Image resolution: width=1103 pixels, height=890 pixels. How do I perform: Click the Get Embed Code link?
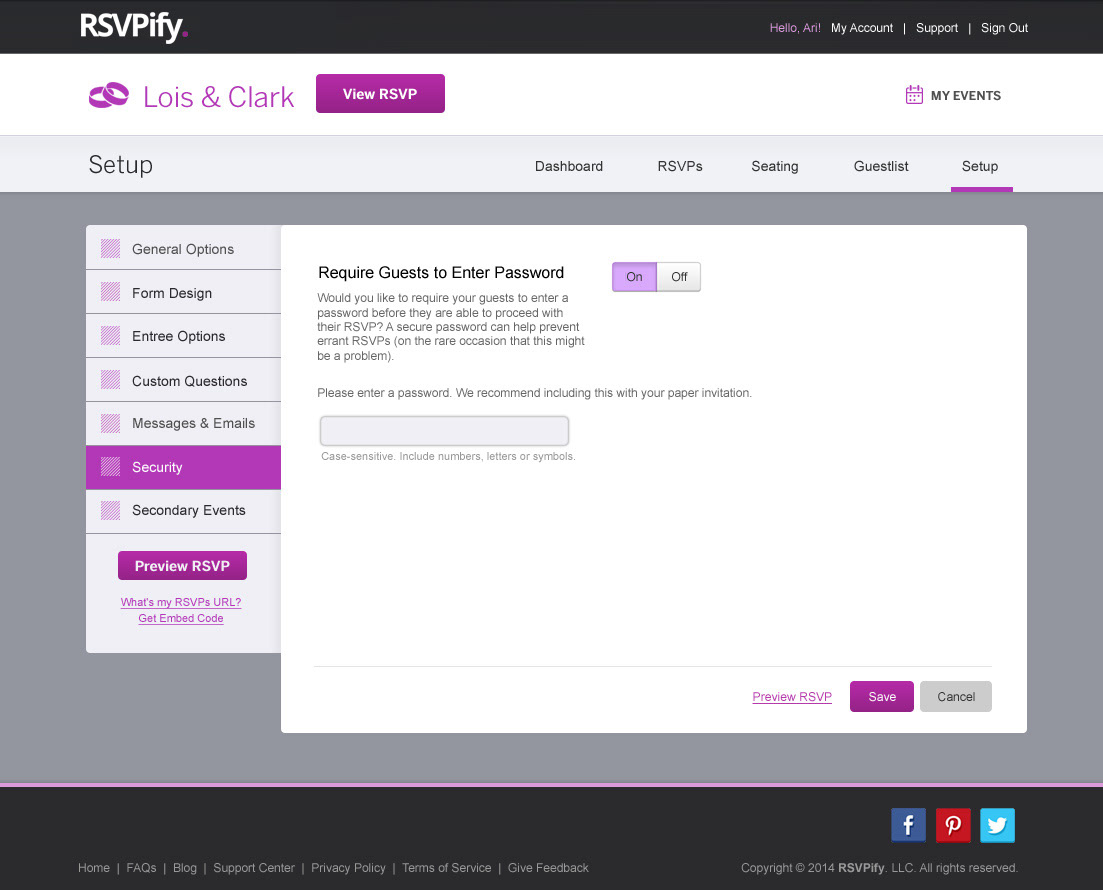pyautogui.click(x=181, y=618)
